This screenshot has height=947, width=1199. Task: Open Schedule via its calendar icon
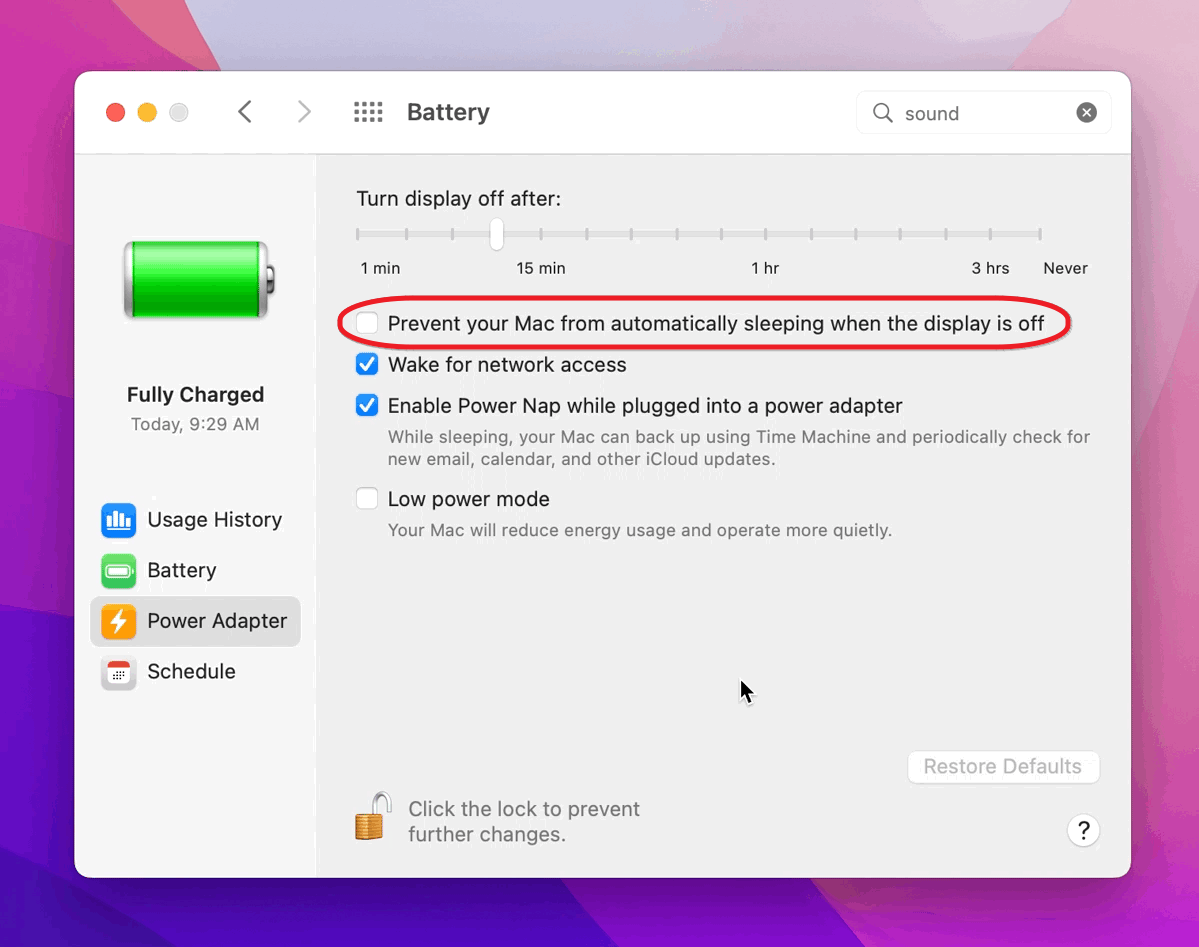pos(118,672)
